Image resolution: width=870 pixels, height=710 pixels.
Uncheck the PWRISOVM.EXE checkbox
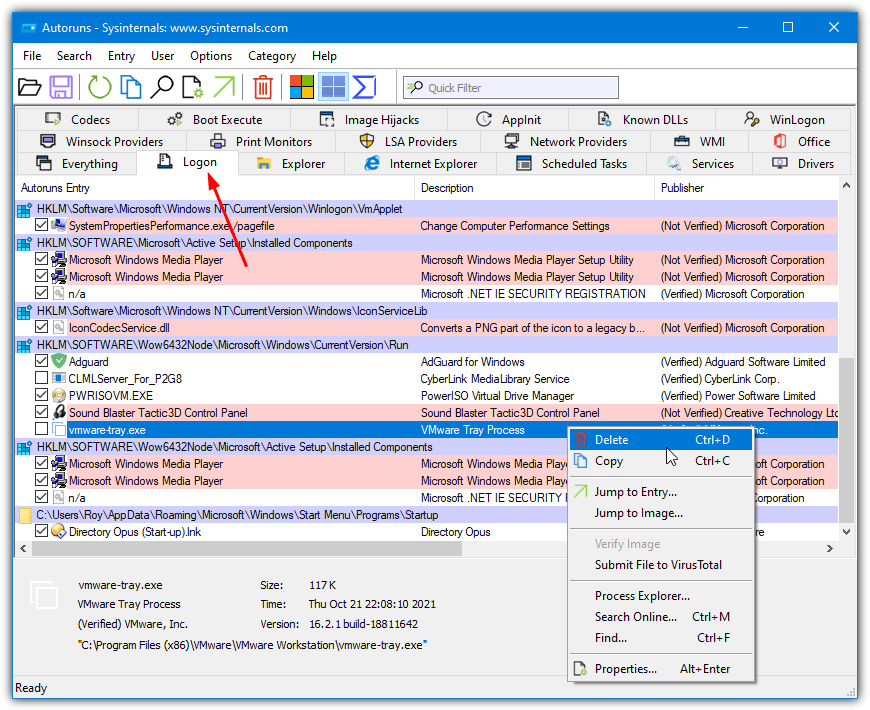point(41,395)
